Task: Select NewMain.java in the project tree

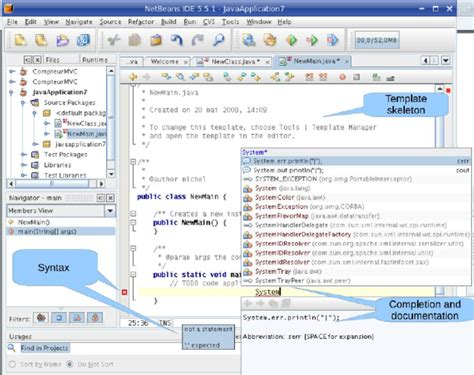Action: click(87, 134)
